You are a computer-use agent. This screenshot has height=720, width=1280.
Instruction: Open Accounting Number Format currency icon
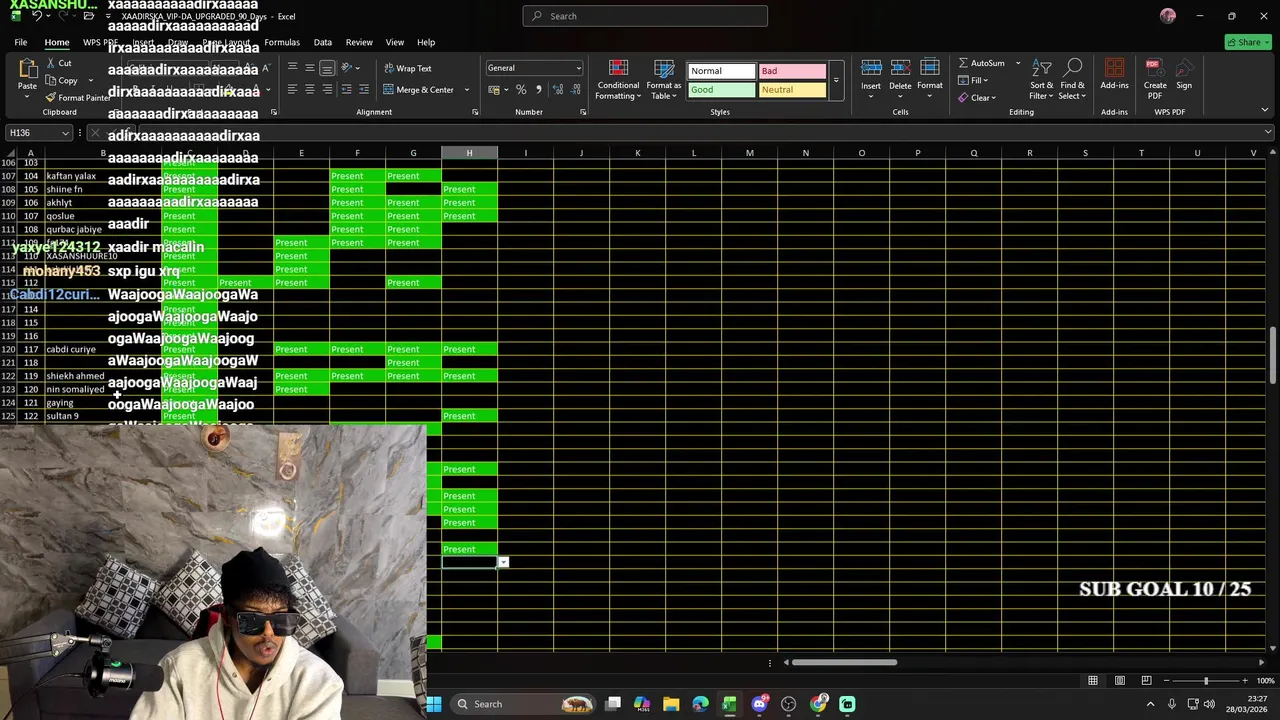pyautogui.click(x=495, y=90)
